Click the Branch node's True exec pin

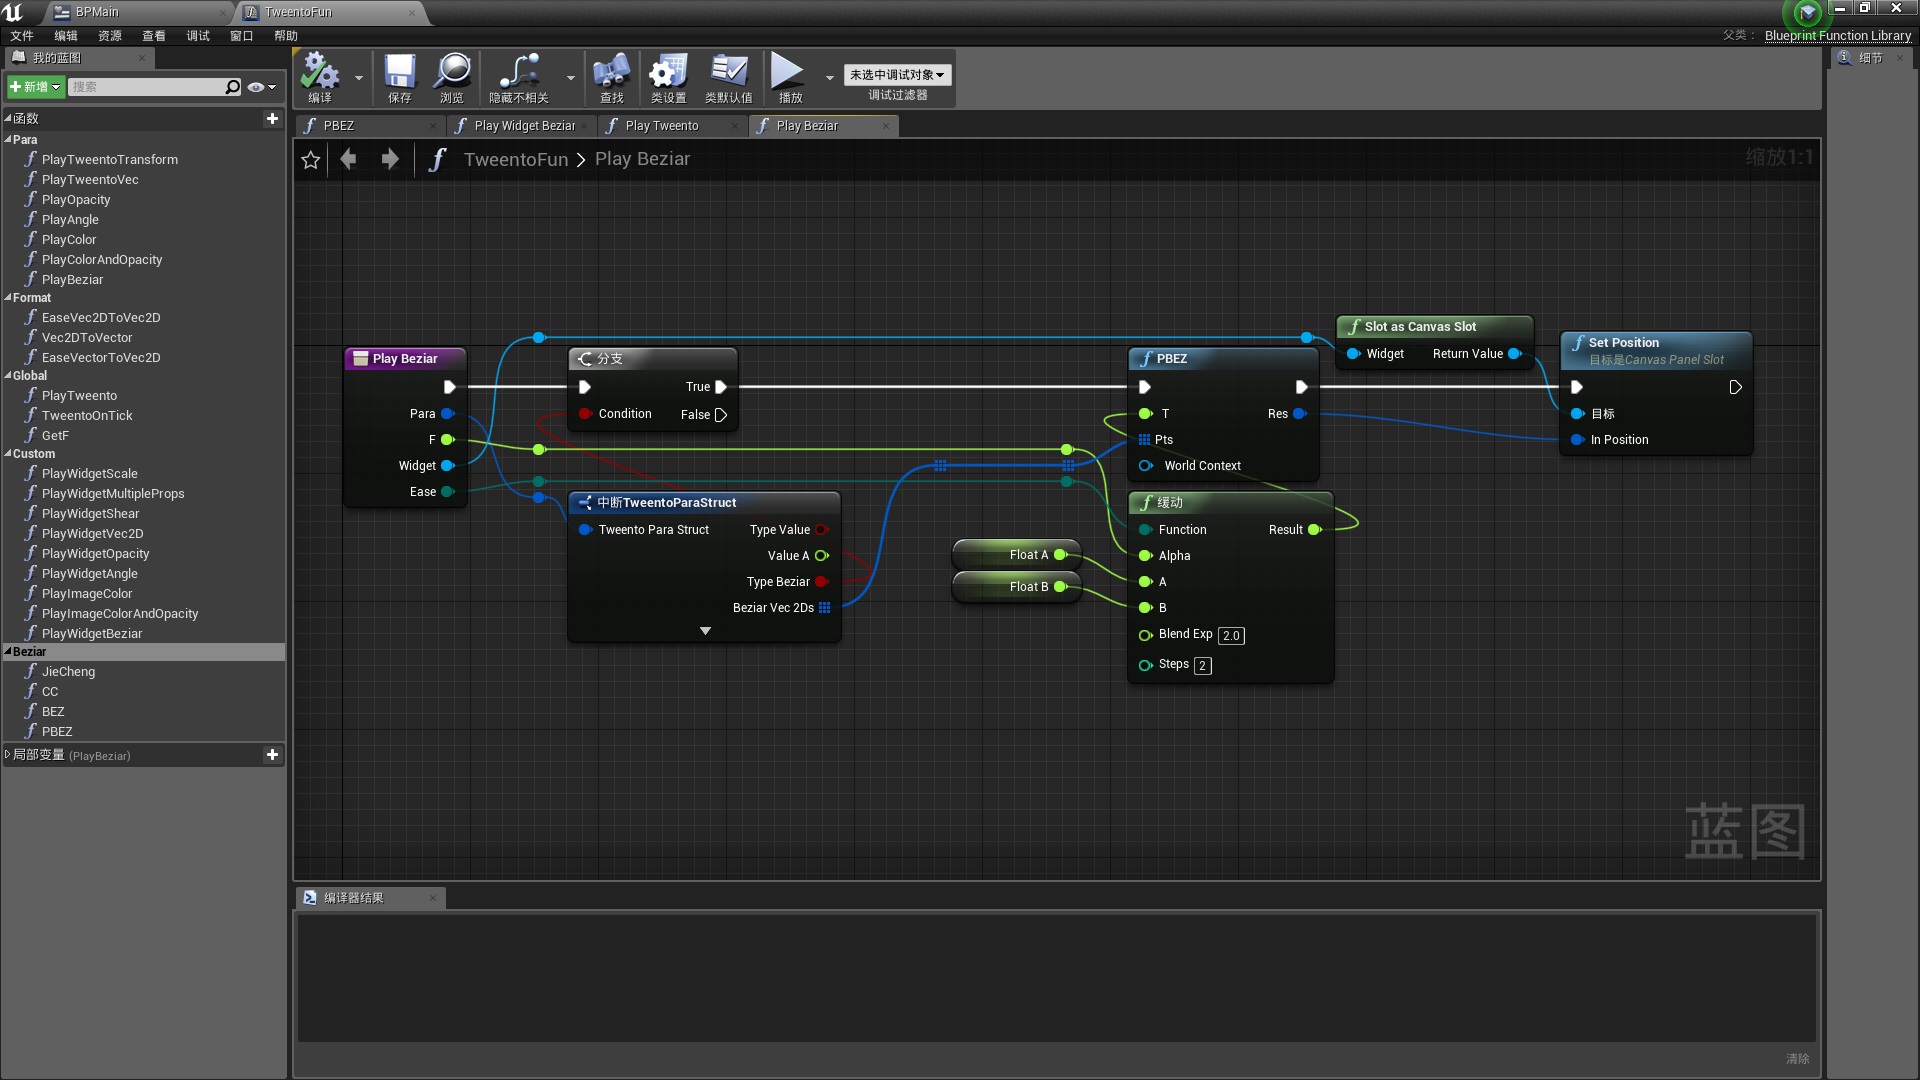click(x=721, y=387)
